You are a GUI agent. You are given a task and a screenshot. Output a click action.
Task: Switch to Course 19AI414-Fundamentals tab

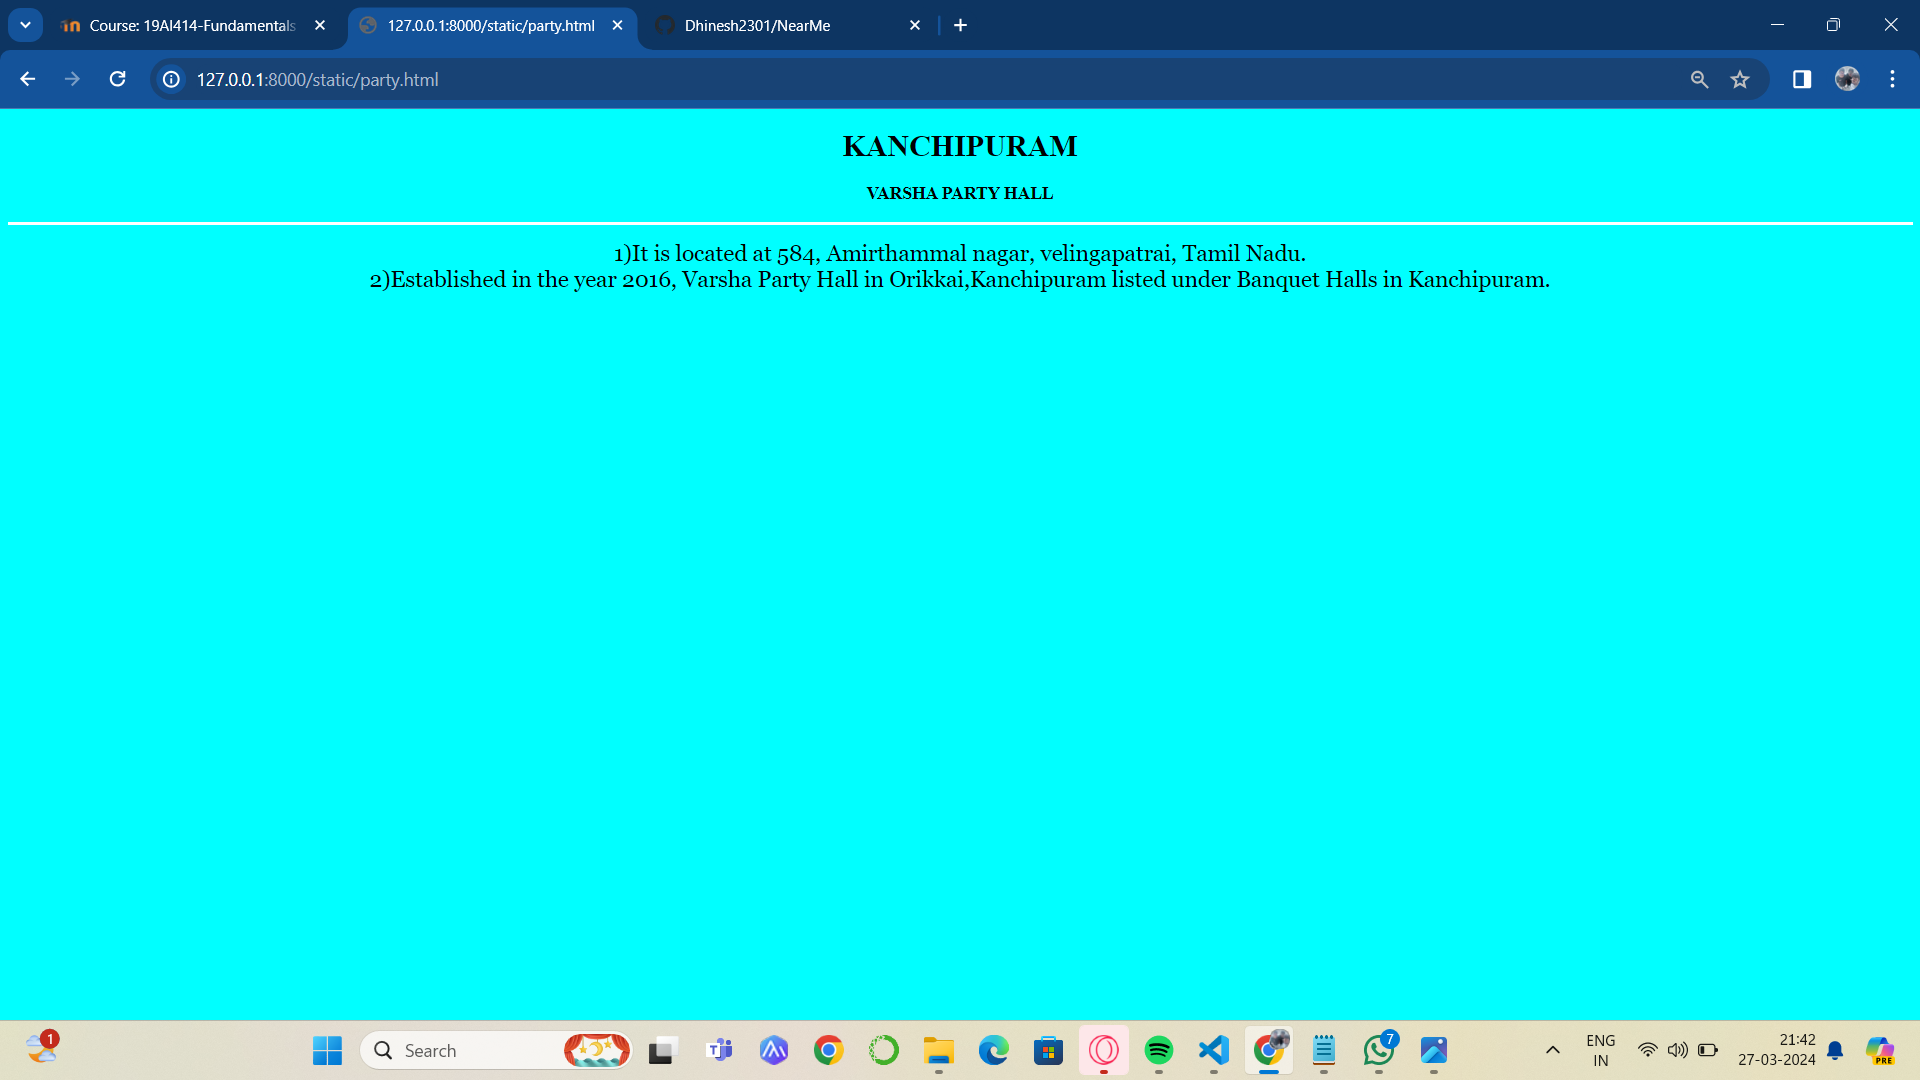point(190,25)
